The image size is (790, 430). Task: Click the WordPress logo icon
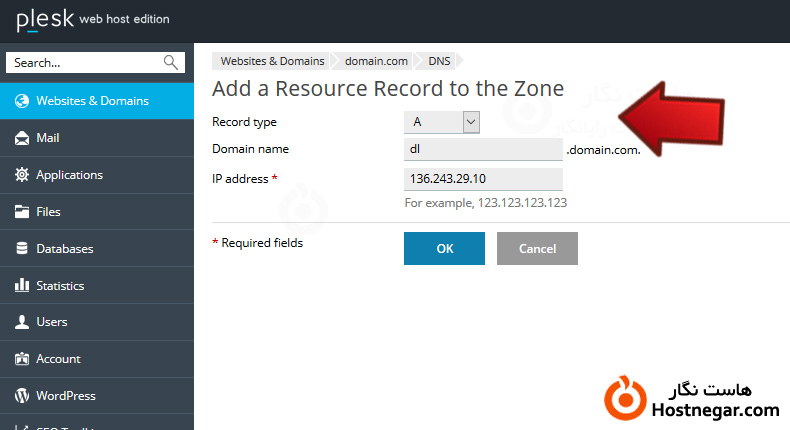tap(21, 396)
